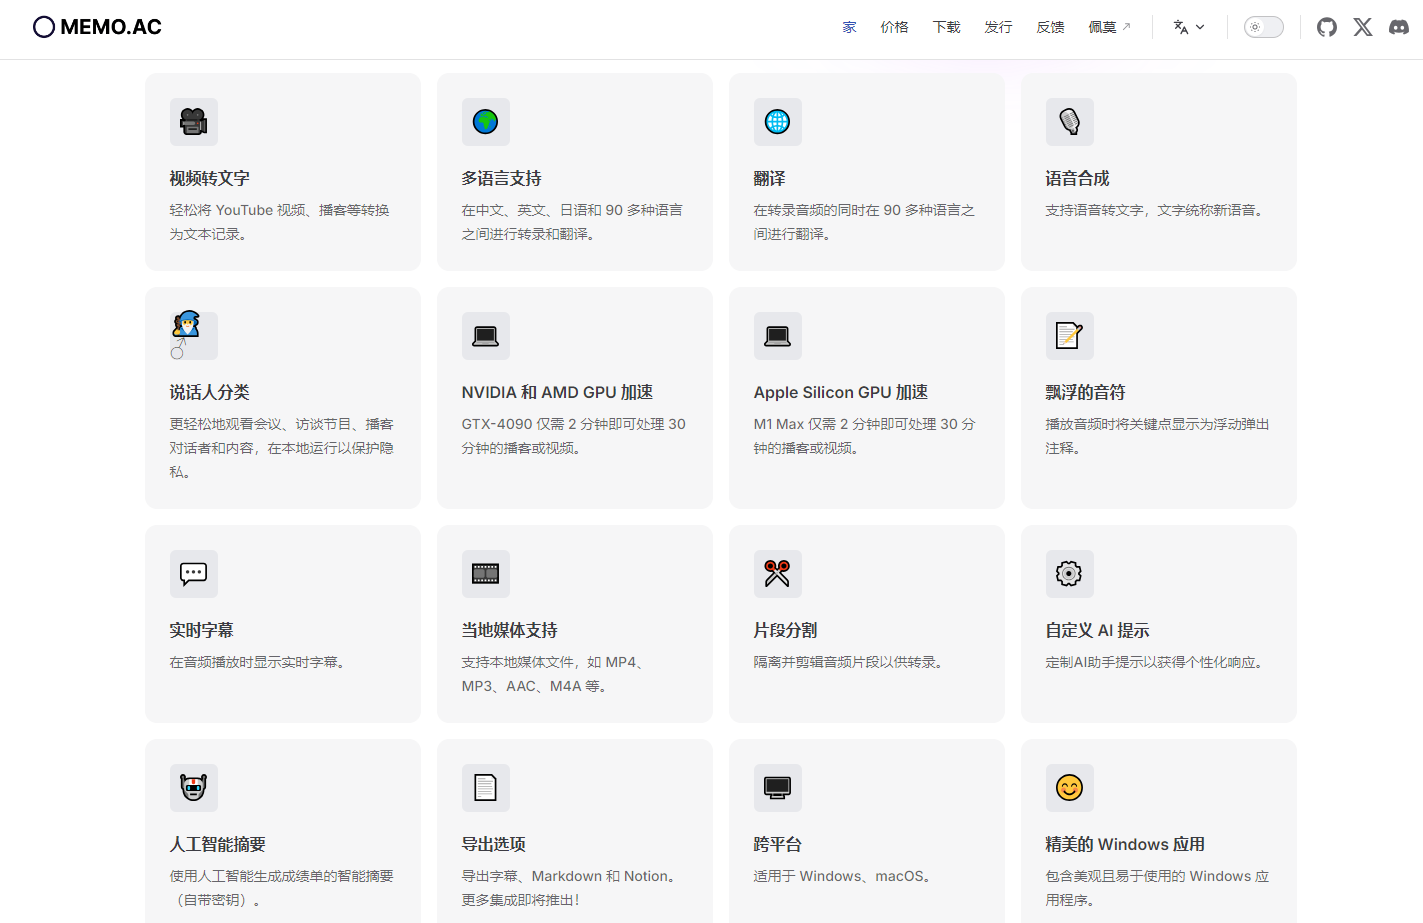Select the 当地媒体支持 heading
The width and height of the screenshot is (1423, 923).
pyautogui.click(x=510, y=630)
